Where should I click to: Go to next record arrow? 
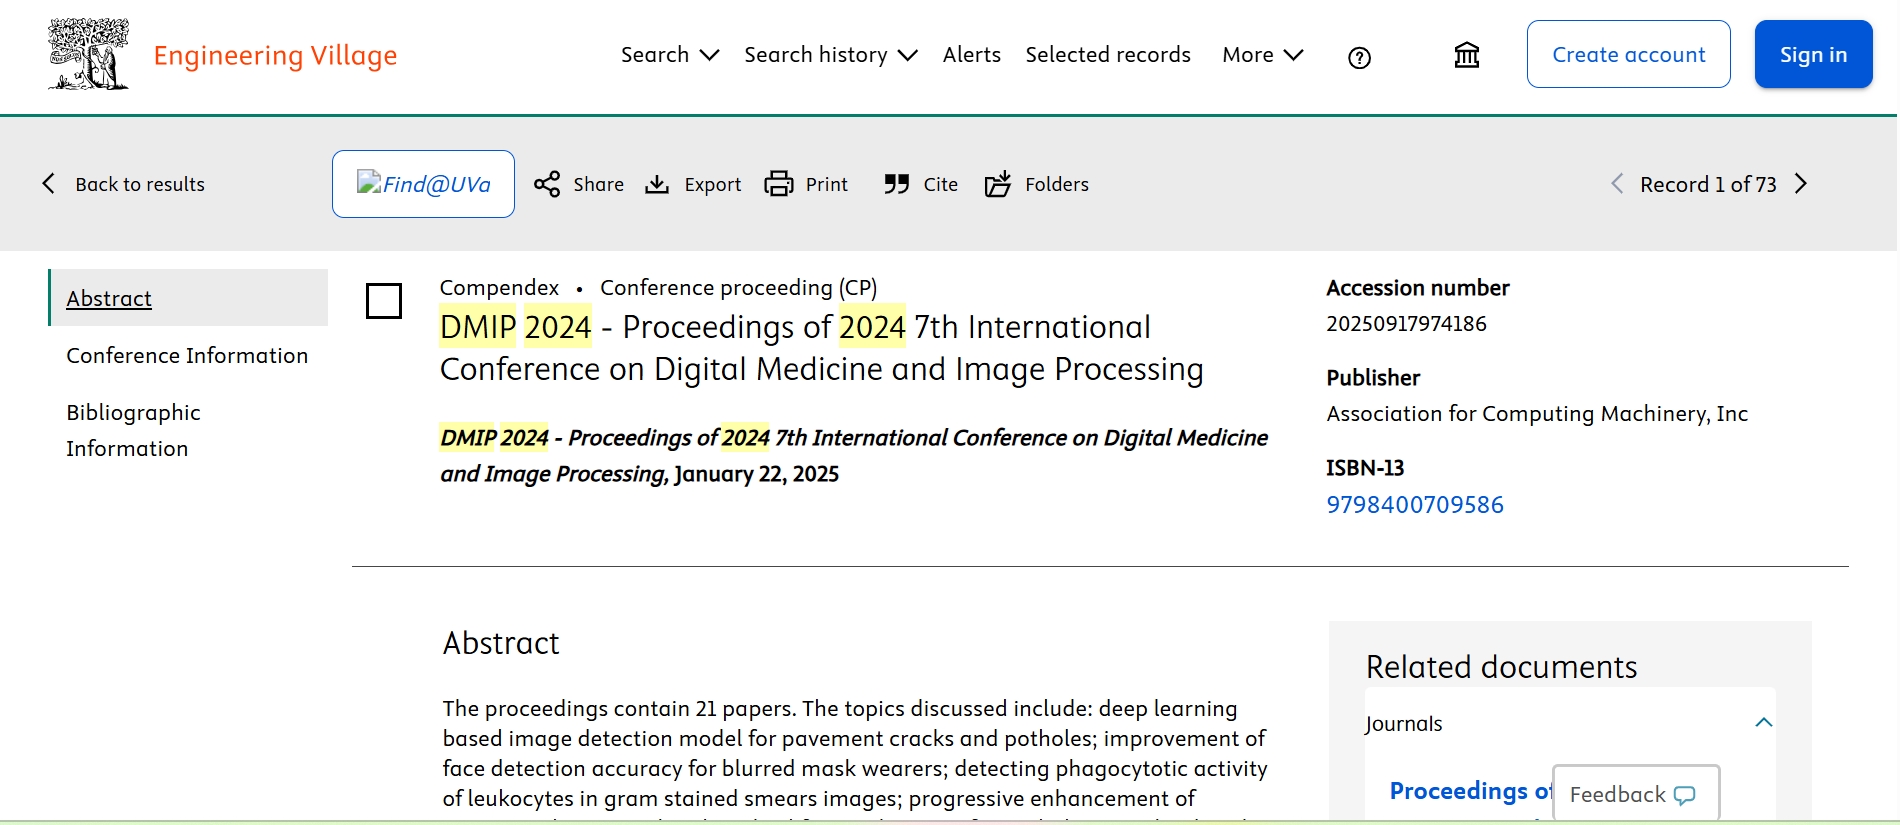click(1801, 184)
